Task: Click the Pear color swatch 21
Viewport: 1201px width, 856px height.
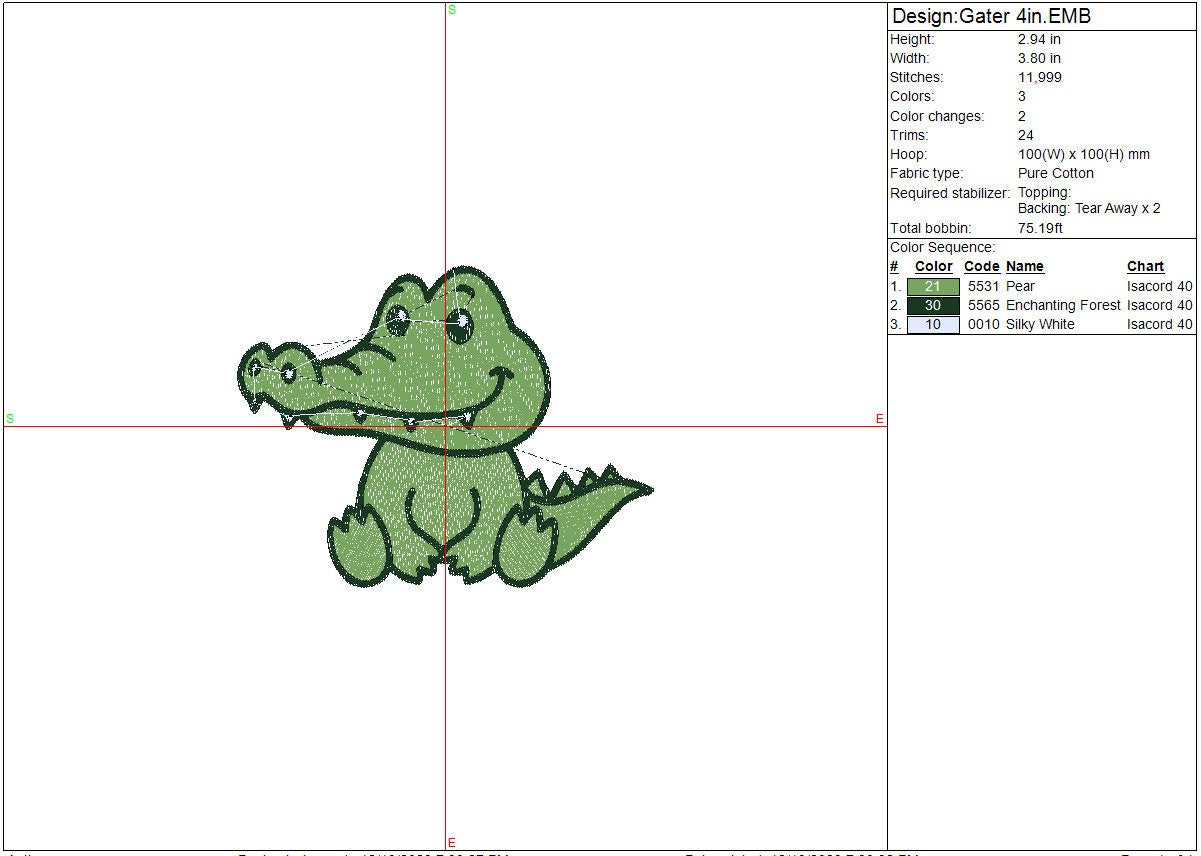Action: (x=932, y=287)
